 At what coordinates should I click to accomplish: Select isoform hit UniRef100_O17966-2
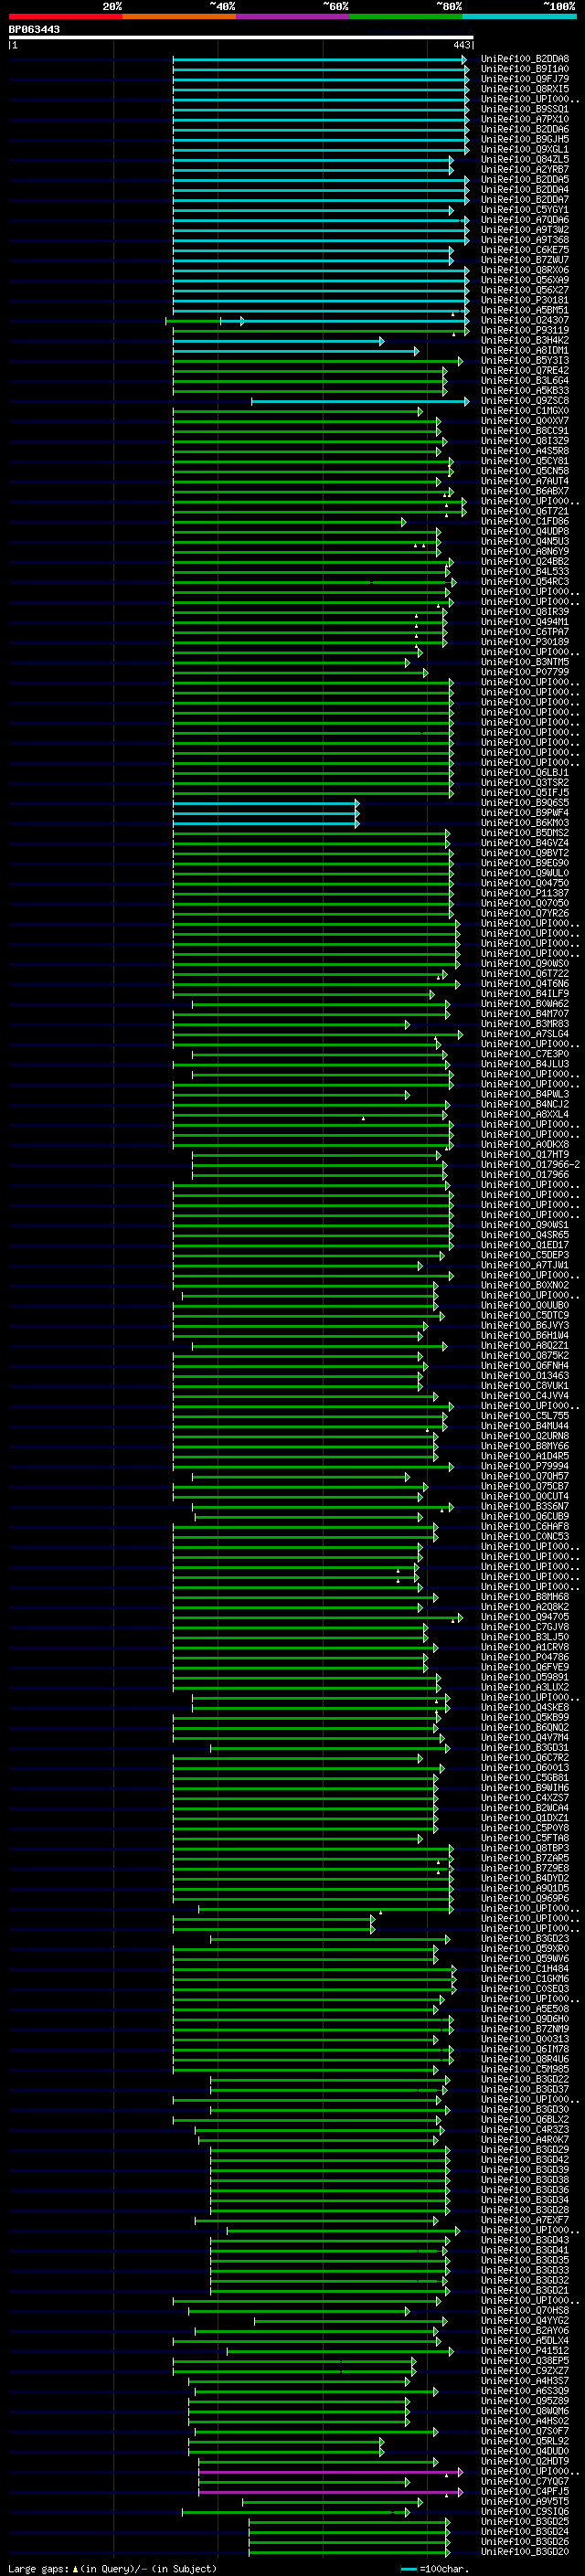pos(530,1164)
